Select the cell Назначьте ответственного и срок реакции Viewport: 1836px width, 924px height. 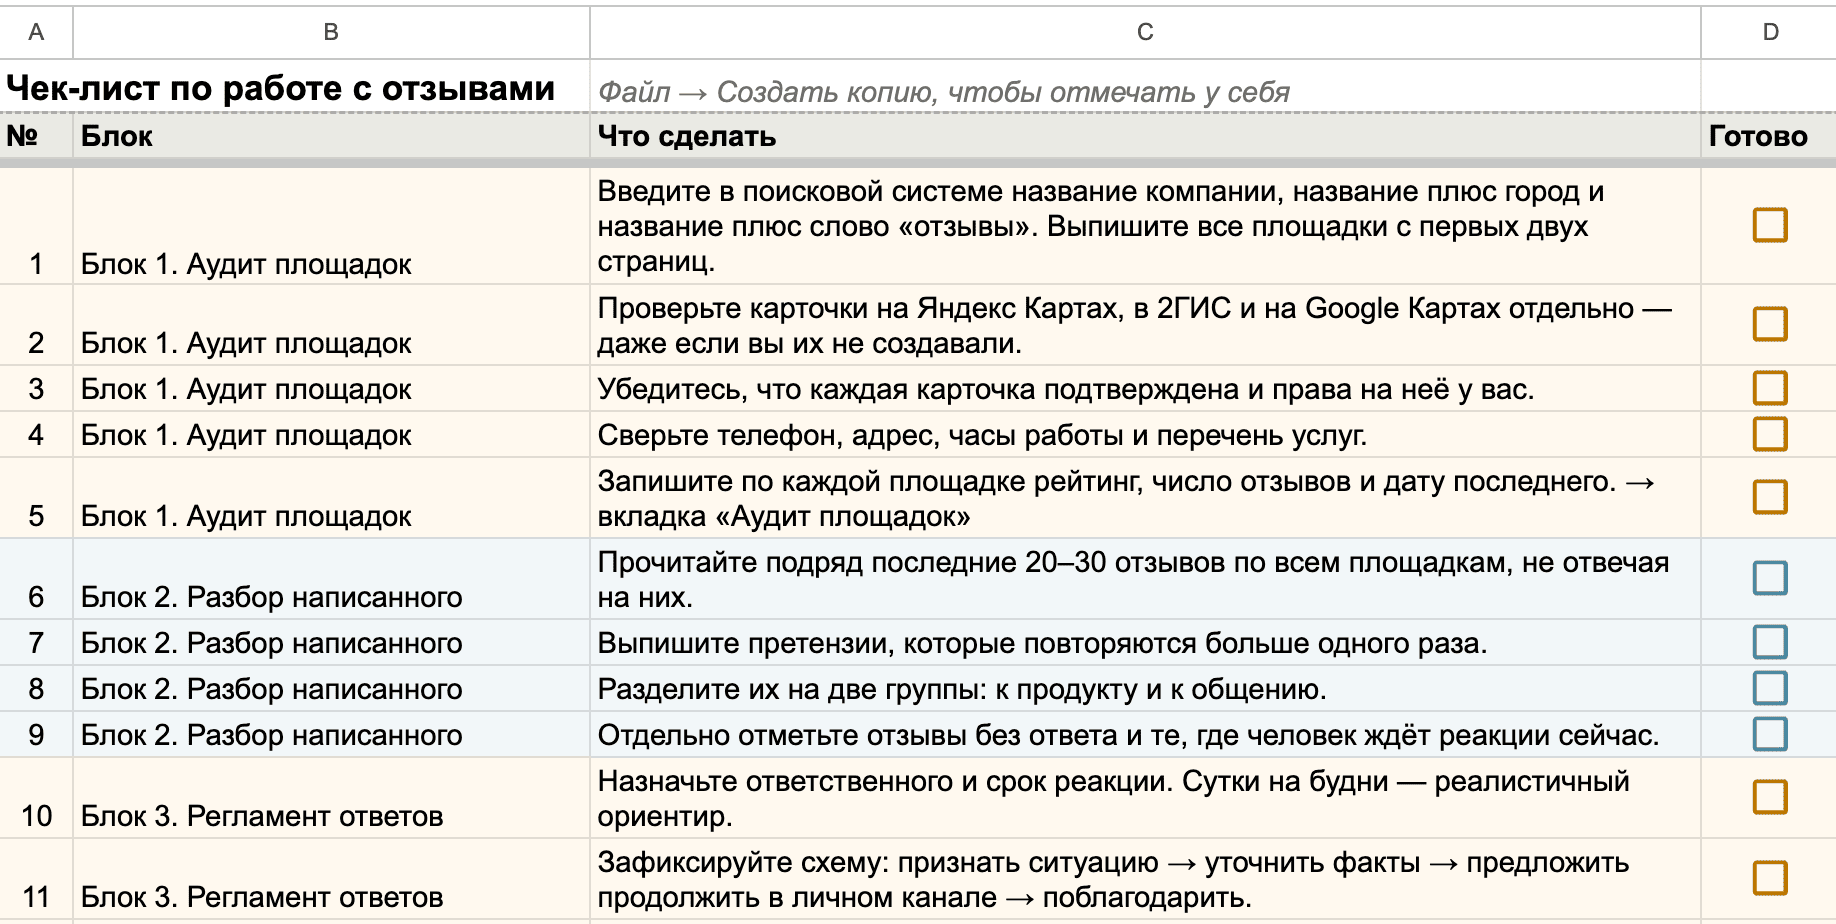(x=1145, y=798)
